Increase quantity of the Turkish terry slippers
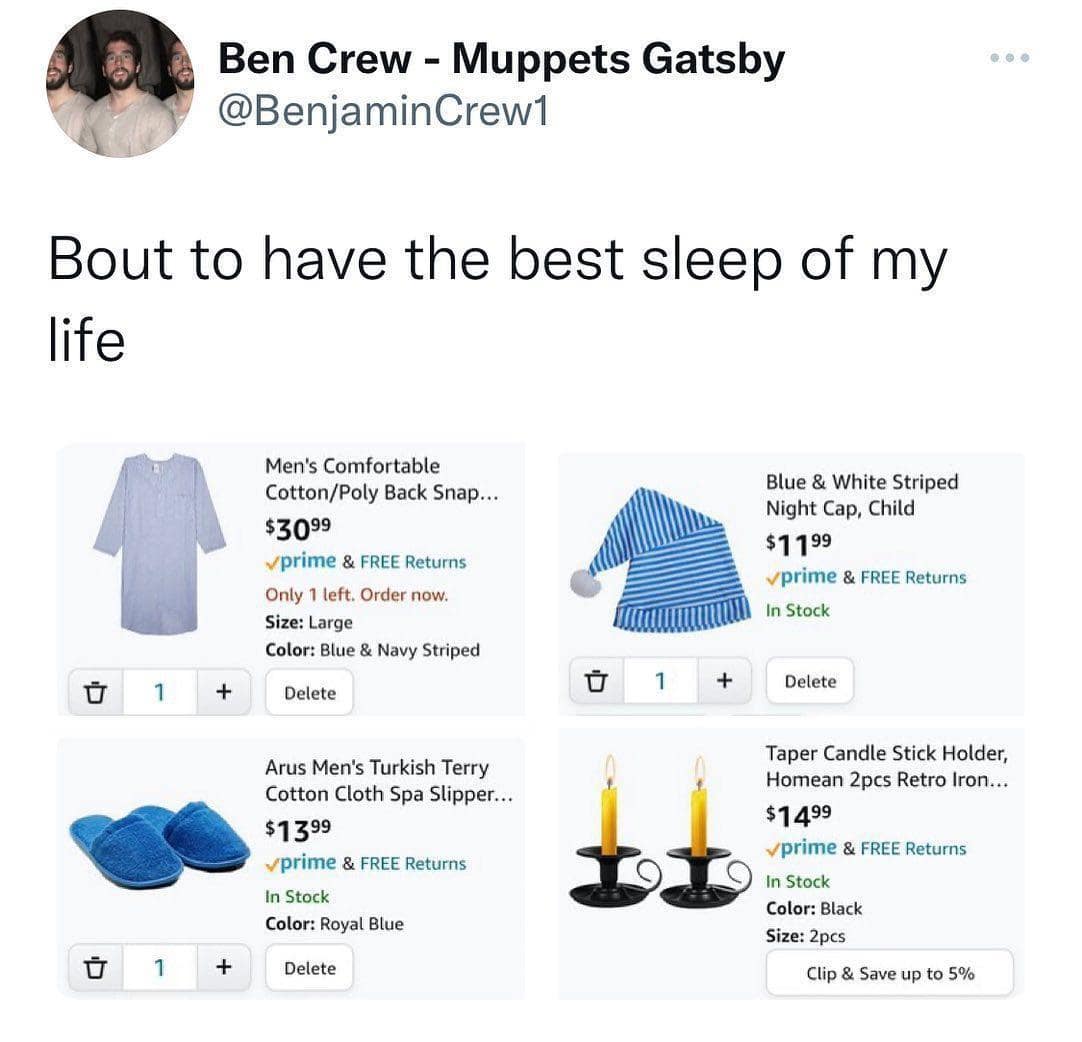The image size is (1082, 1042). coord(224,967)
